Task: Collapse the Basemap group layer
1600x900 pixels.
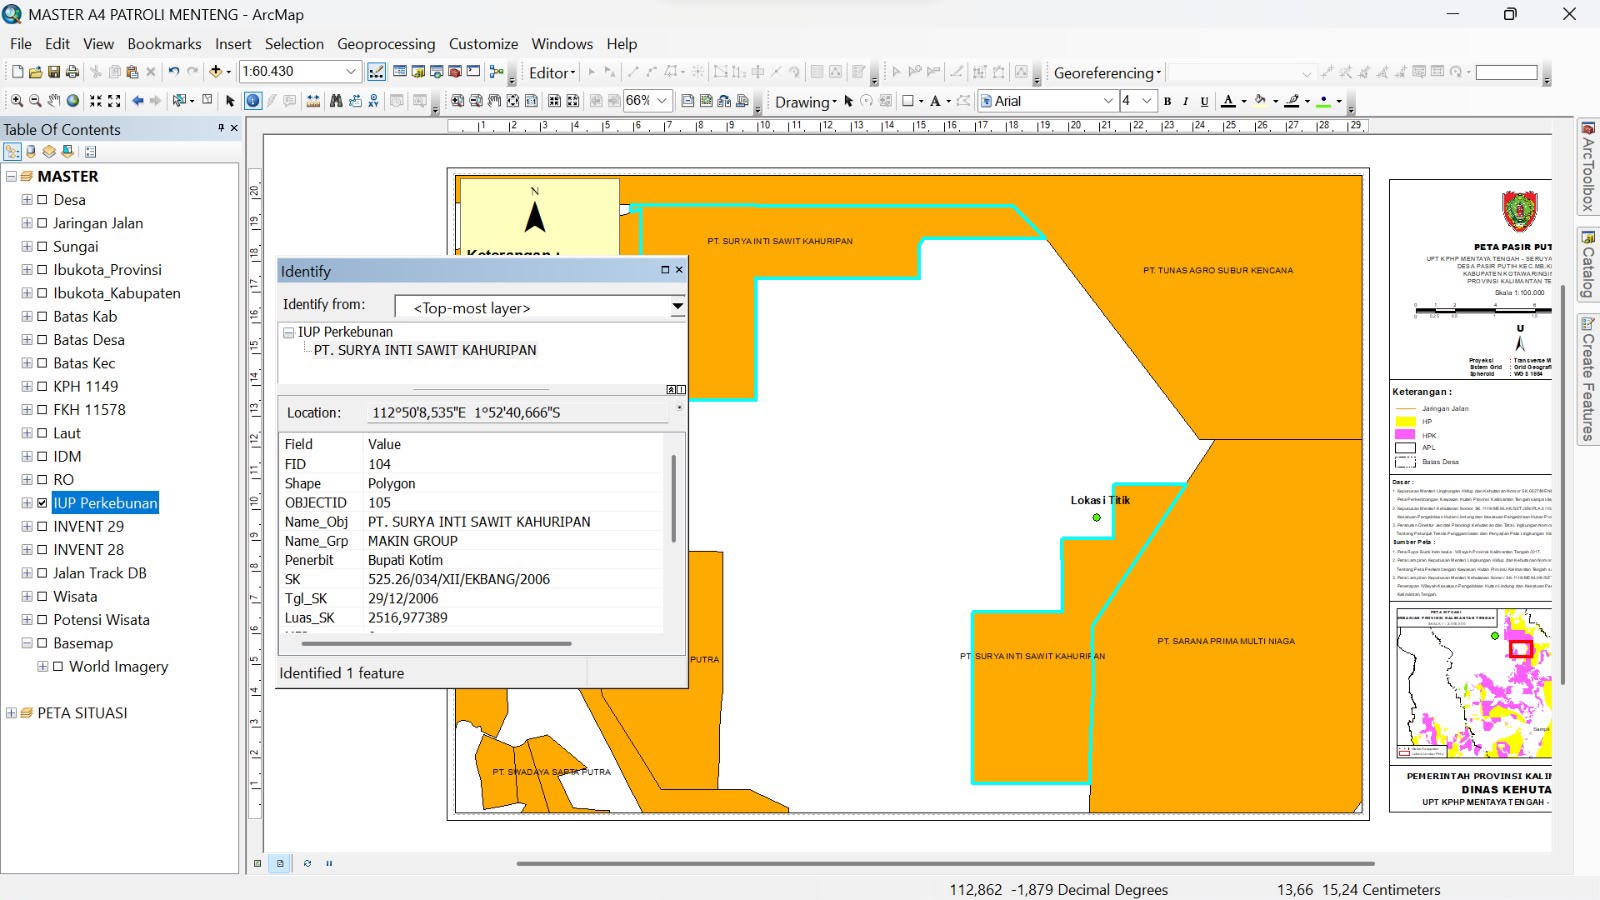Action: (x=27, y=643)
